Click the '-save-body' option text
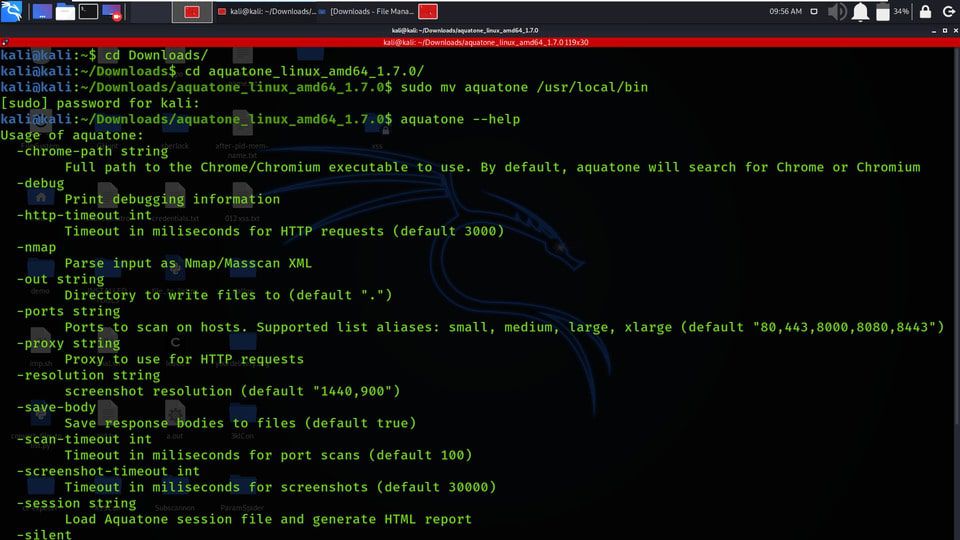The height and width of the screenshot is (540, 960). pyautogui.click(x=56, y=407)
